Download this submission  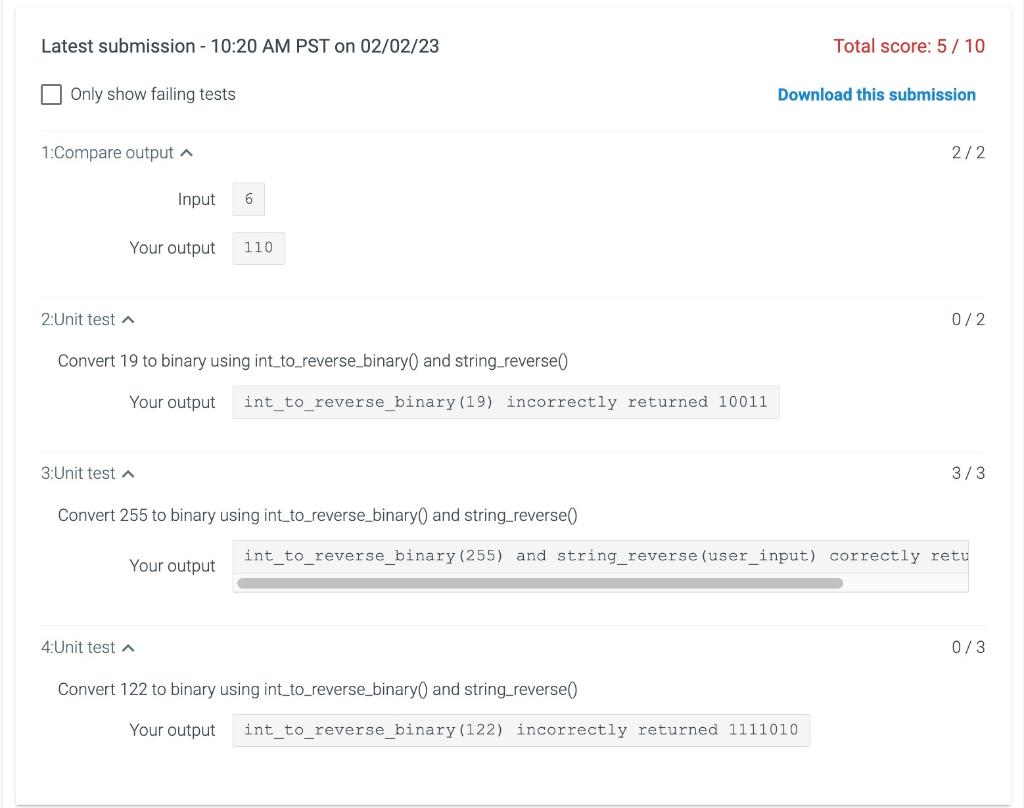tap(876, 95)
